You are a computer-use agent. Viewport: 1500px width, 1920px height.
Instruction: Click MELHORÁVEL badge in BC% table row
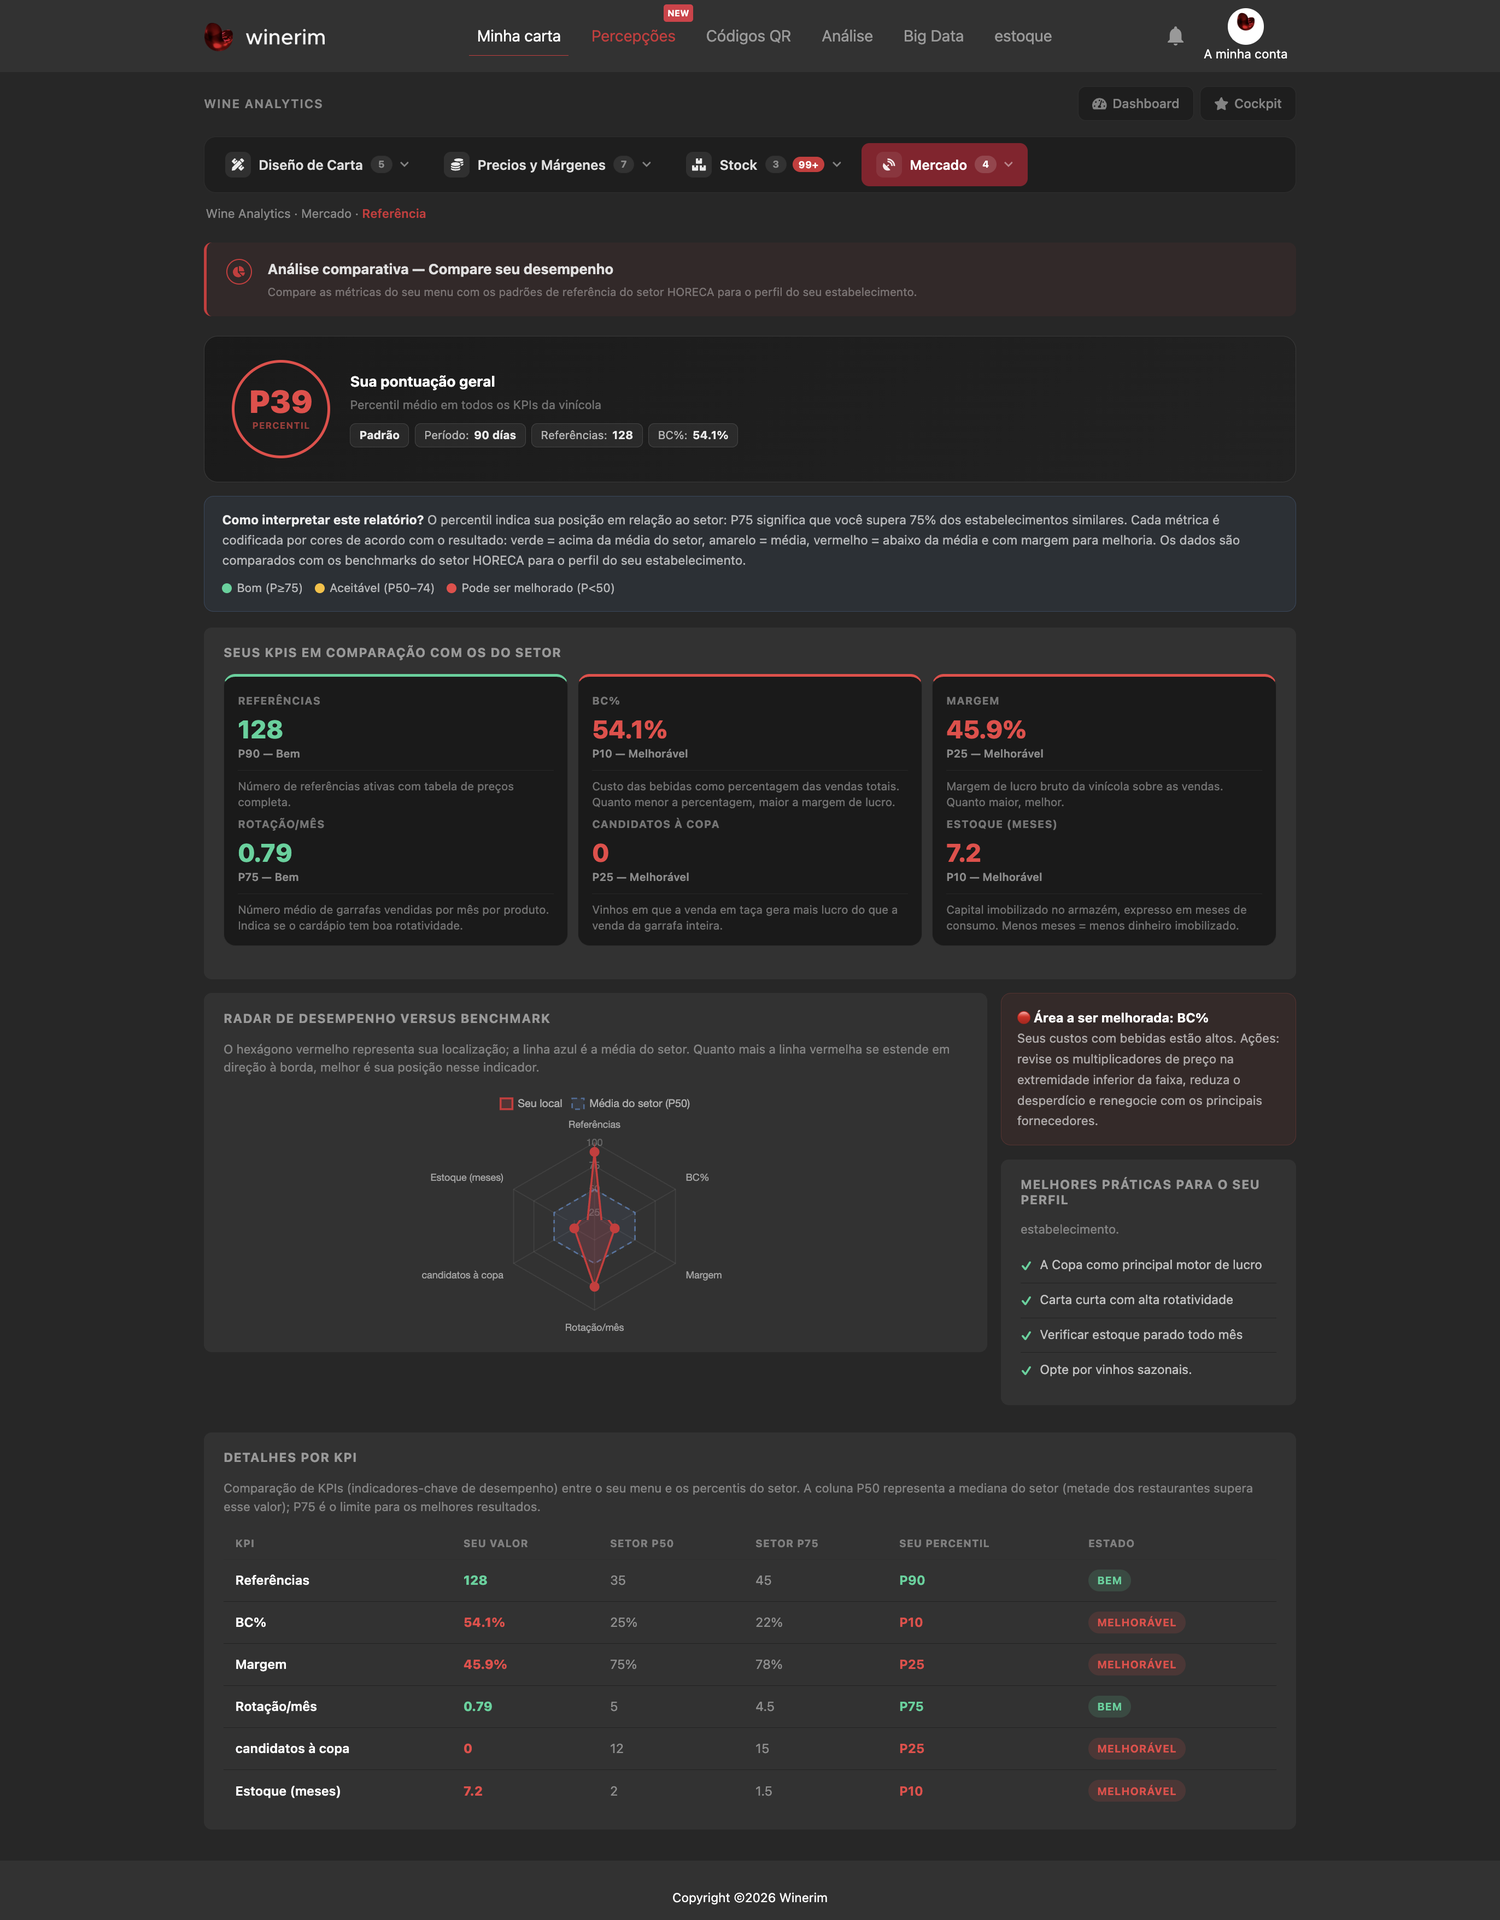click(x=1136, y=1623)
